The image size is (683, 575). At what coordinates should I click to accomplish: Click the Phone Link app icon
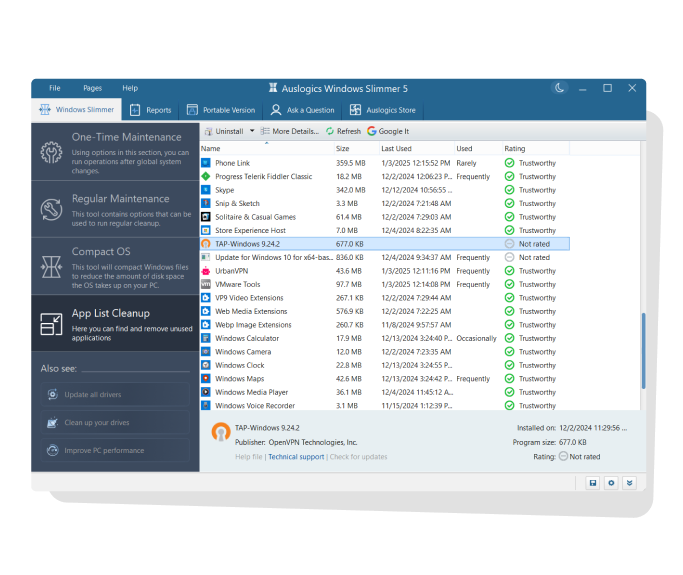coord(206,163)
